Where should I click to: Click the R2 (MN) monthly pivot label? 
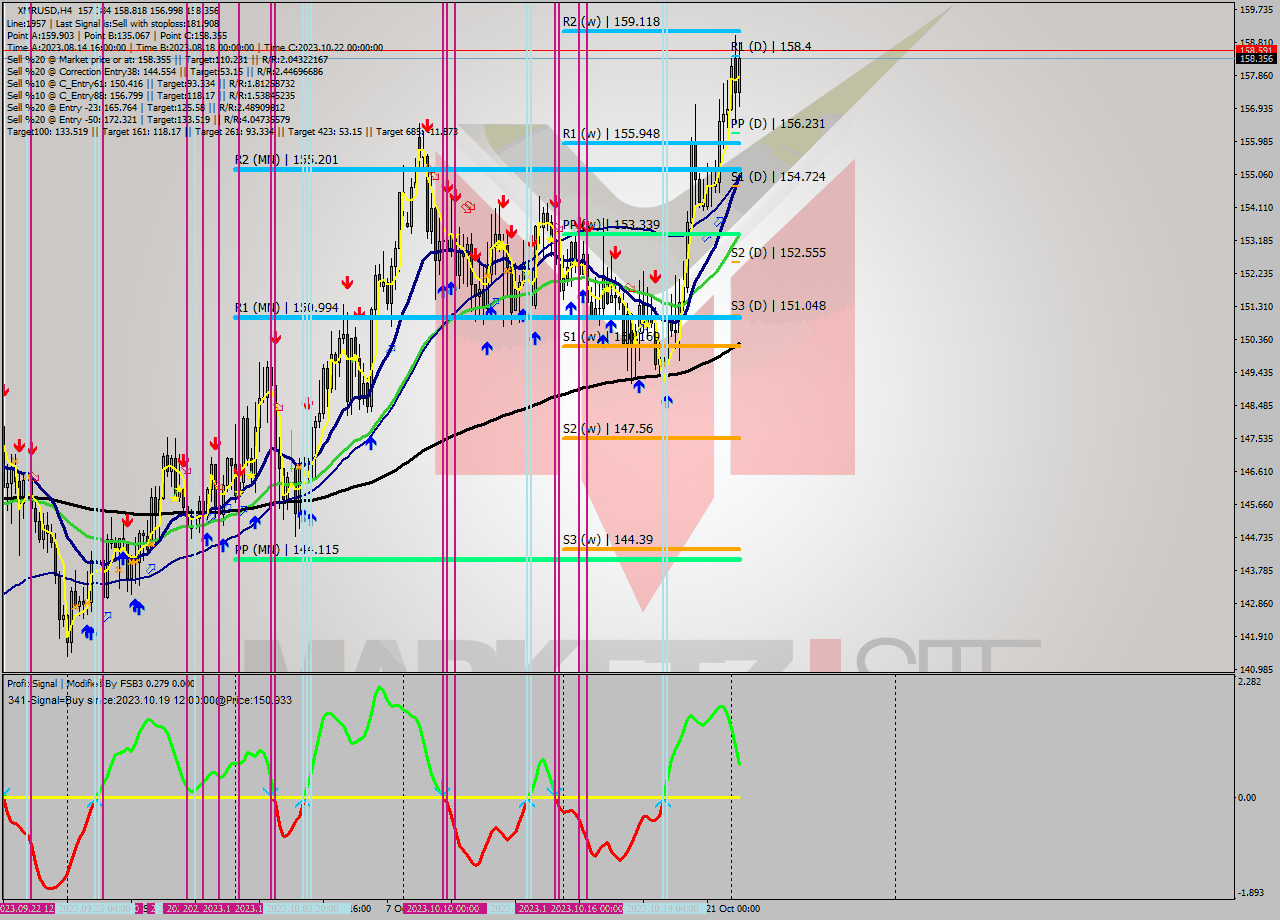287,159
